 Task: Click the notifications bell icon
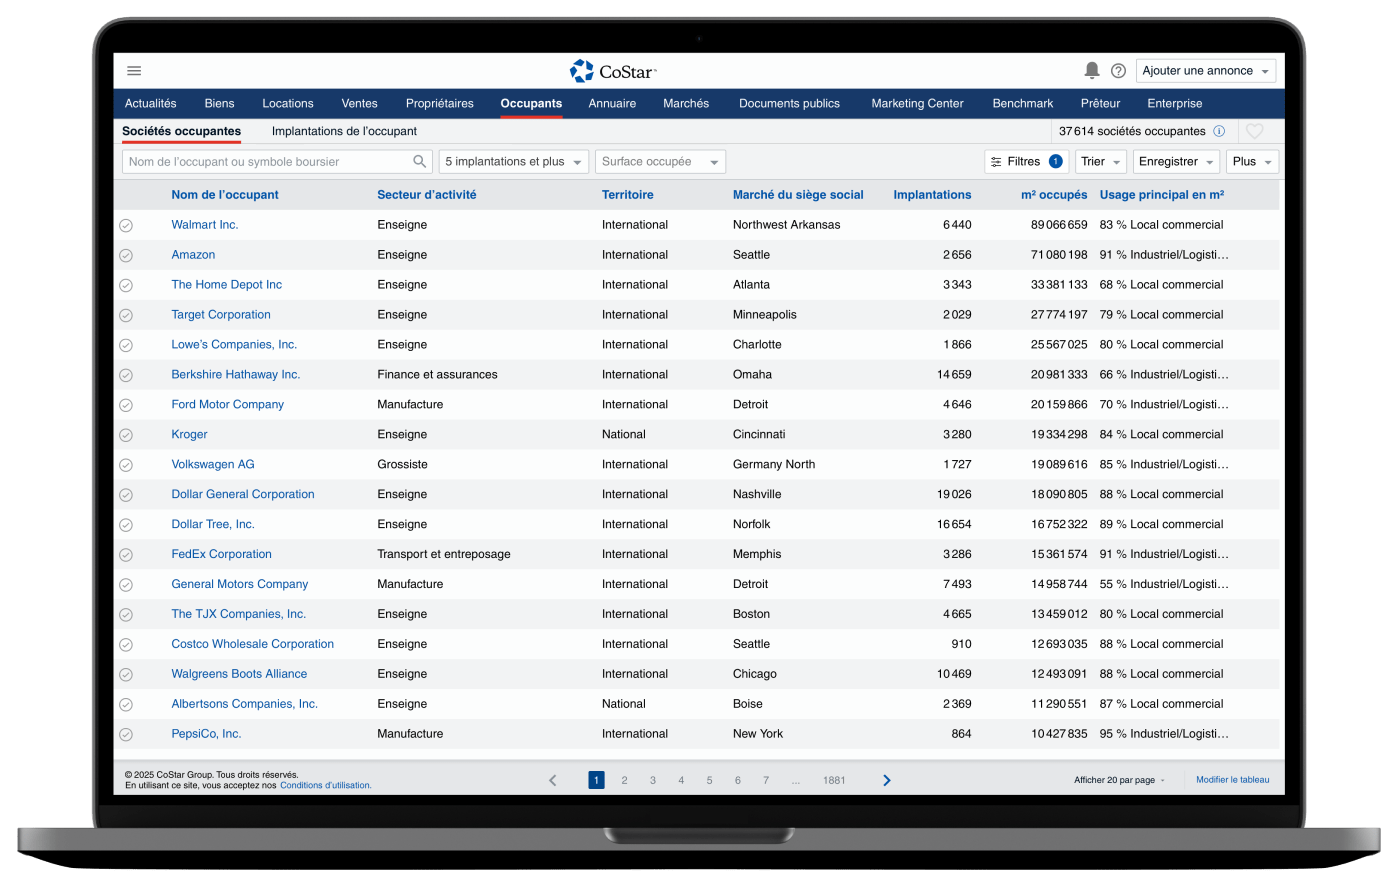click(x=1092, y=71)
